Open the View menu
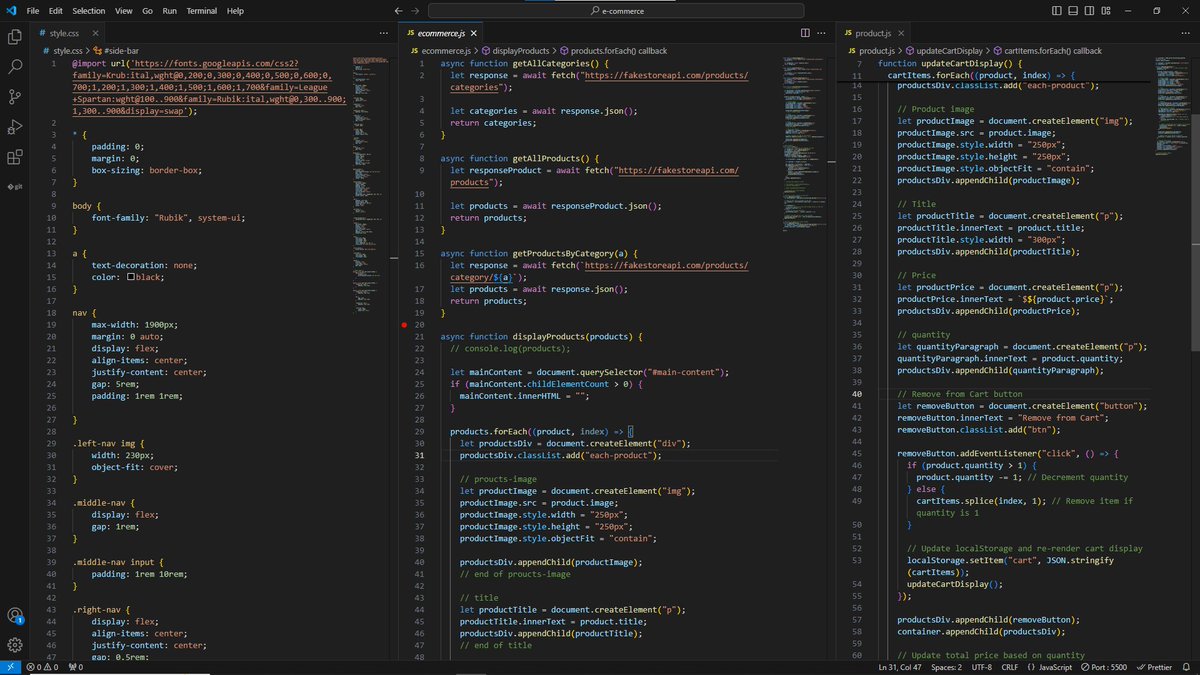Viewport: 1200px width, 675px height. 124,11
